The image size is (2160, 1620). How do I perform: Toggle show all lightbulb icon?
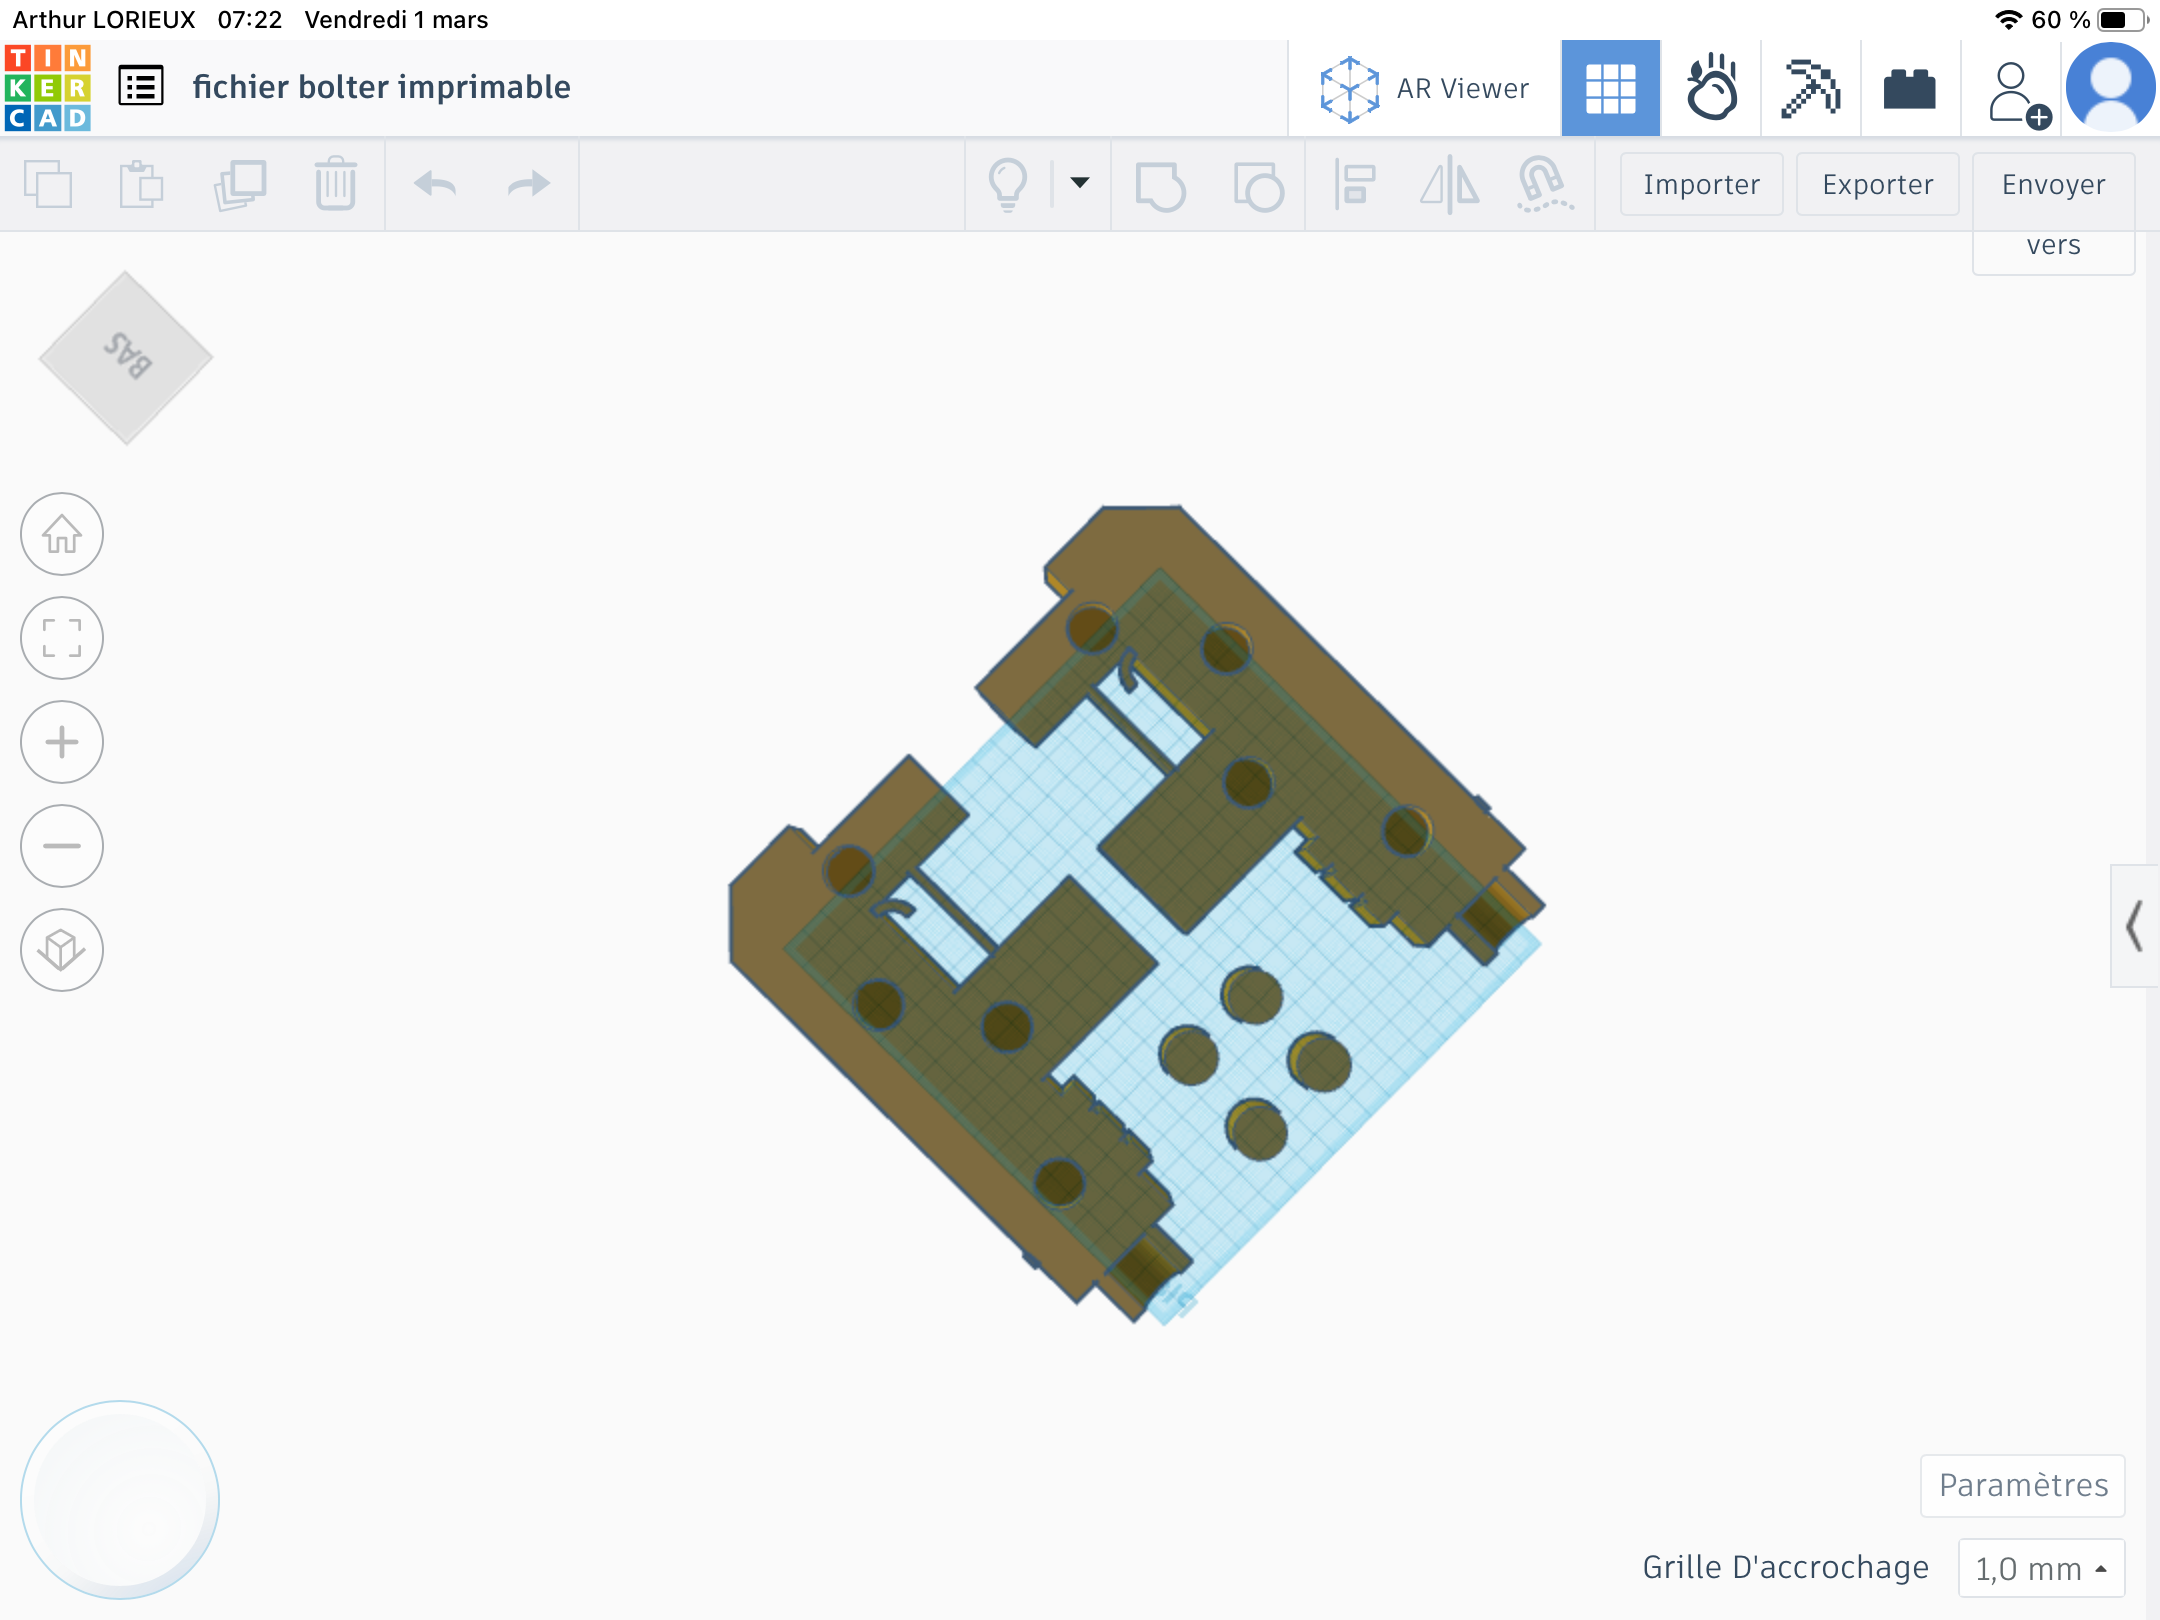(1007, 184)
